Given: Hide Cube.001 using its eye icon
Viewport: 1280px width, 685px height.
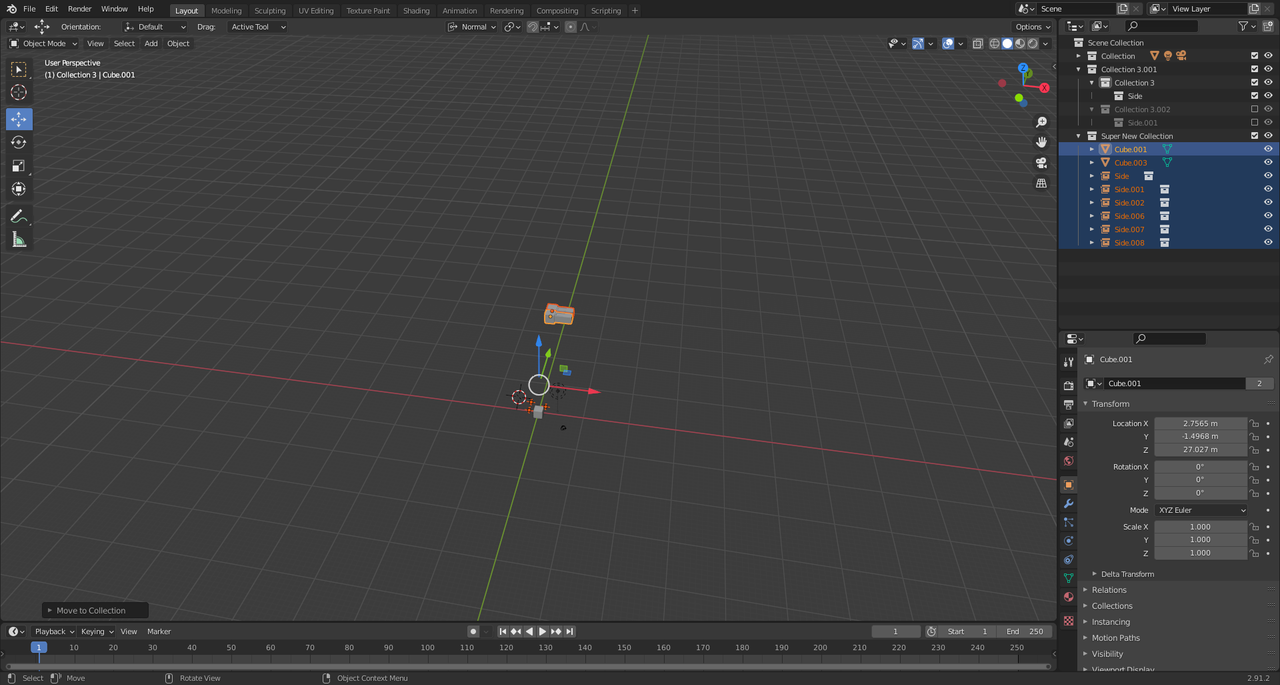Looking at the screenshot, I should pyautogui.click(x=1268, y=149).
